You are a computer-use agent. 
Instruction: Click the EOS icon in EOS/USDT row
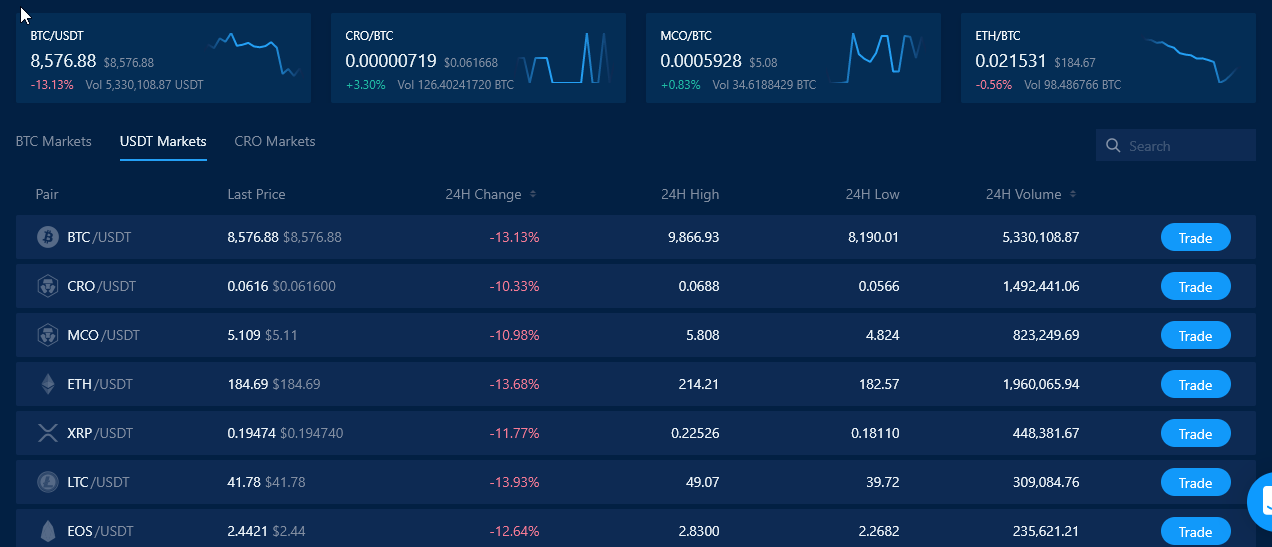click(x=47, y=531)
